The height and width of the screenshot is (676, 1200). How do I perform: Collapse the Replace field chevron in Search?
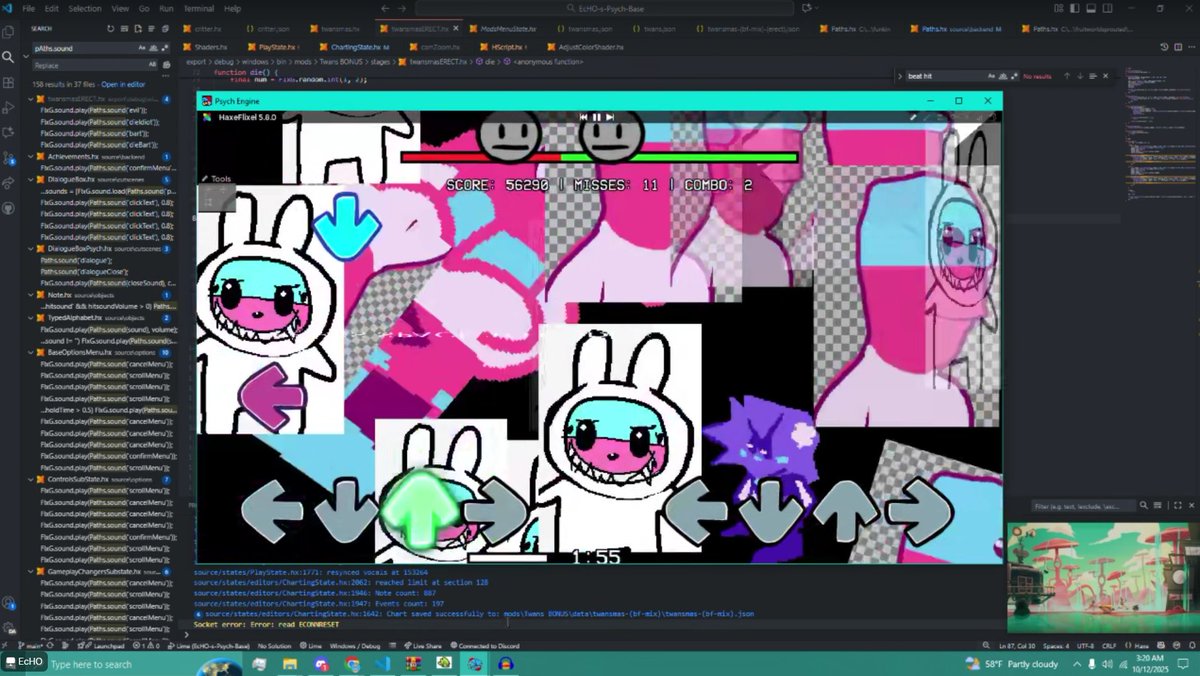pos(26,56)
